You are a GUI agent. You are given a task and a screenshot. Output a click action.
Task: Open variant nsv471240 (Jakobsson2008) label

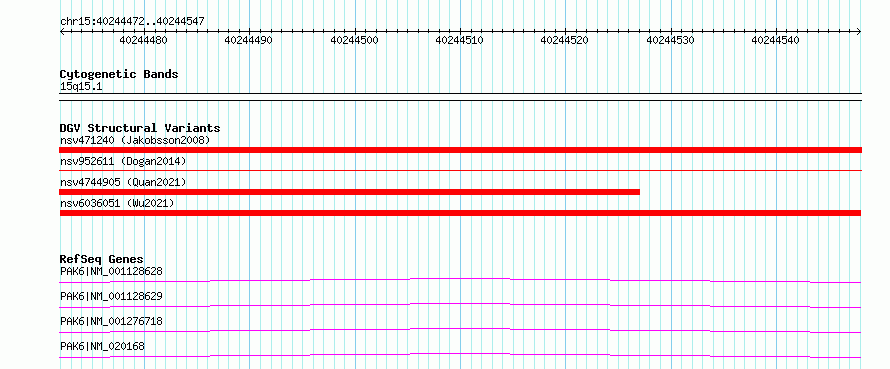click(135, 140)
